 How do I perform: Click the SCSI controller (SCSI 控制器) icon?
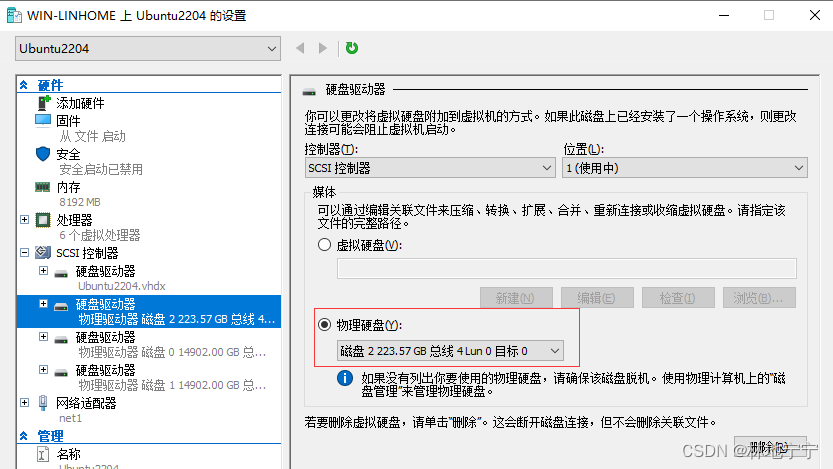point(43,252)
